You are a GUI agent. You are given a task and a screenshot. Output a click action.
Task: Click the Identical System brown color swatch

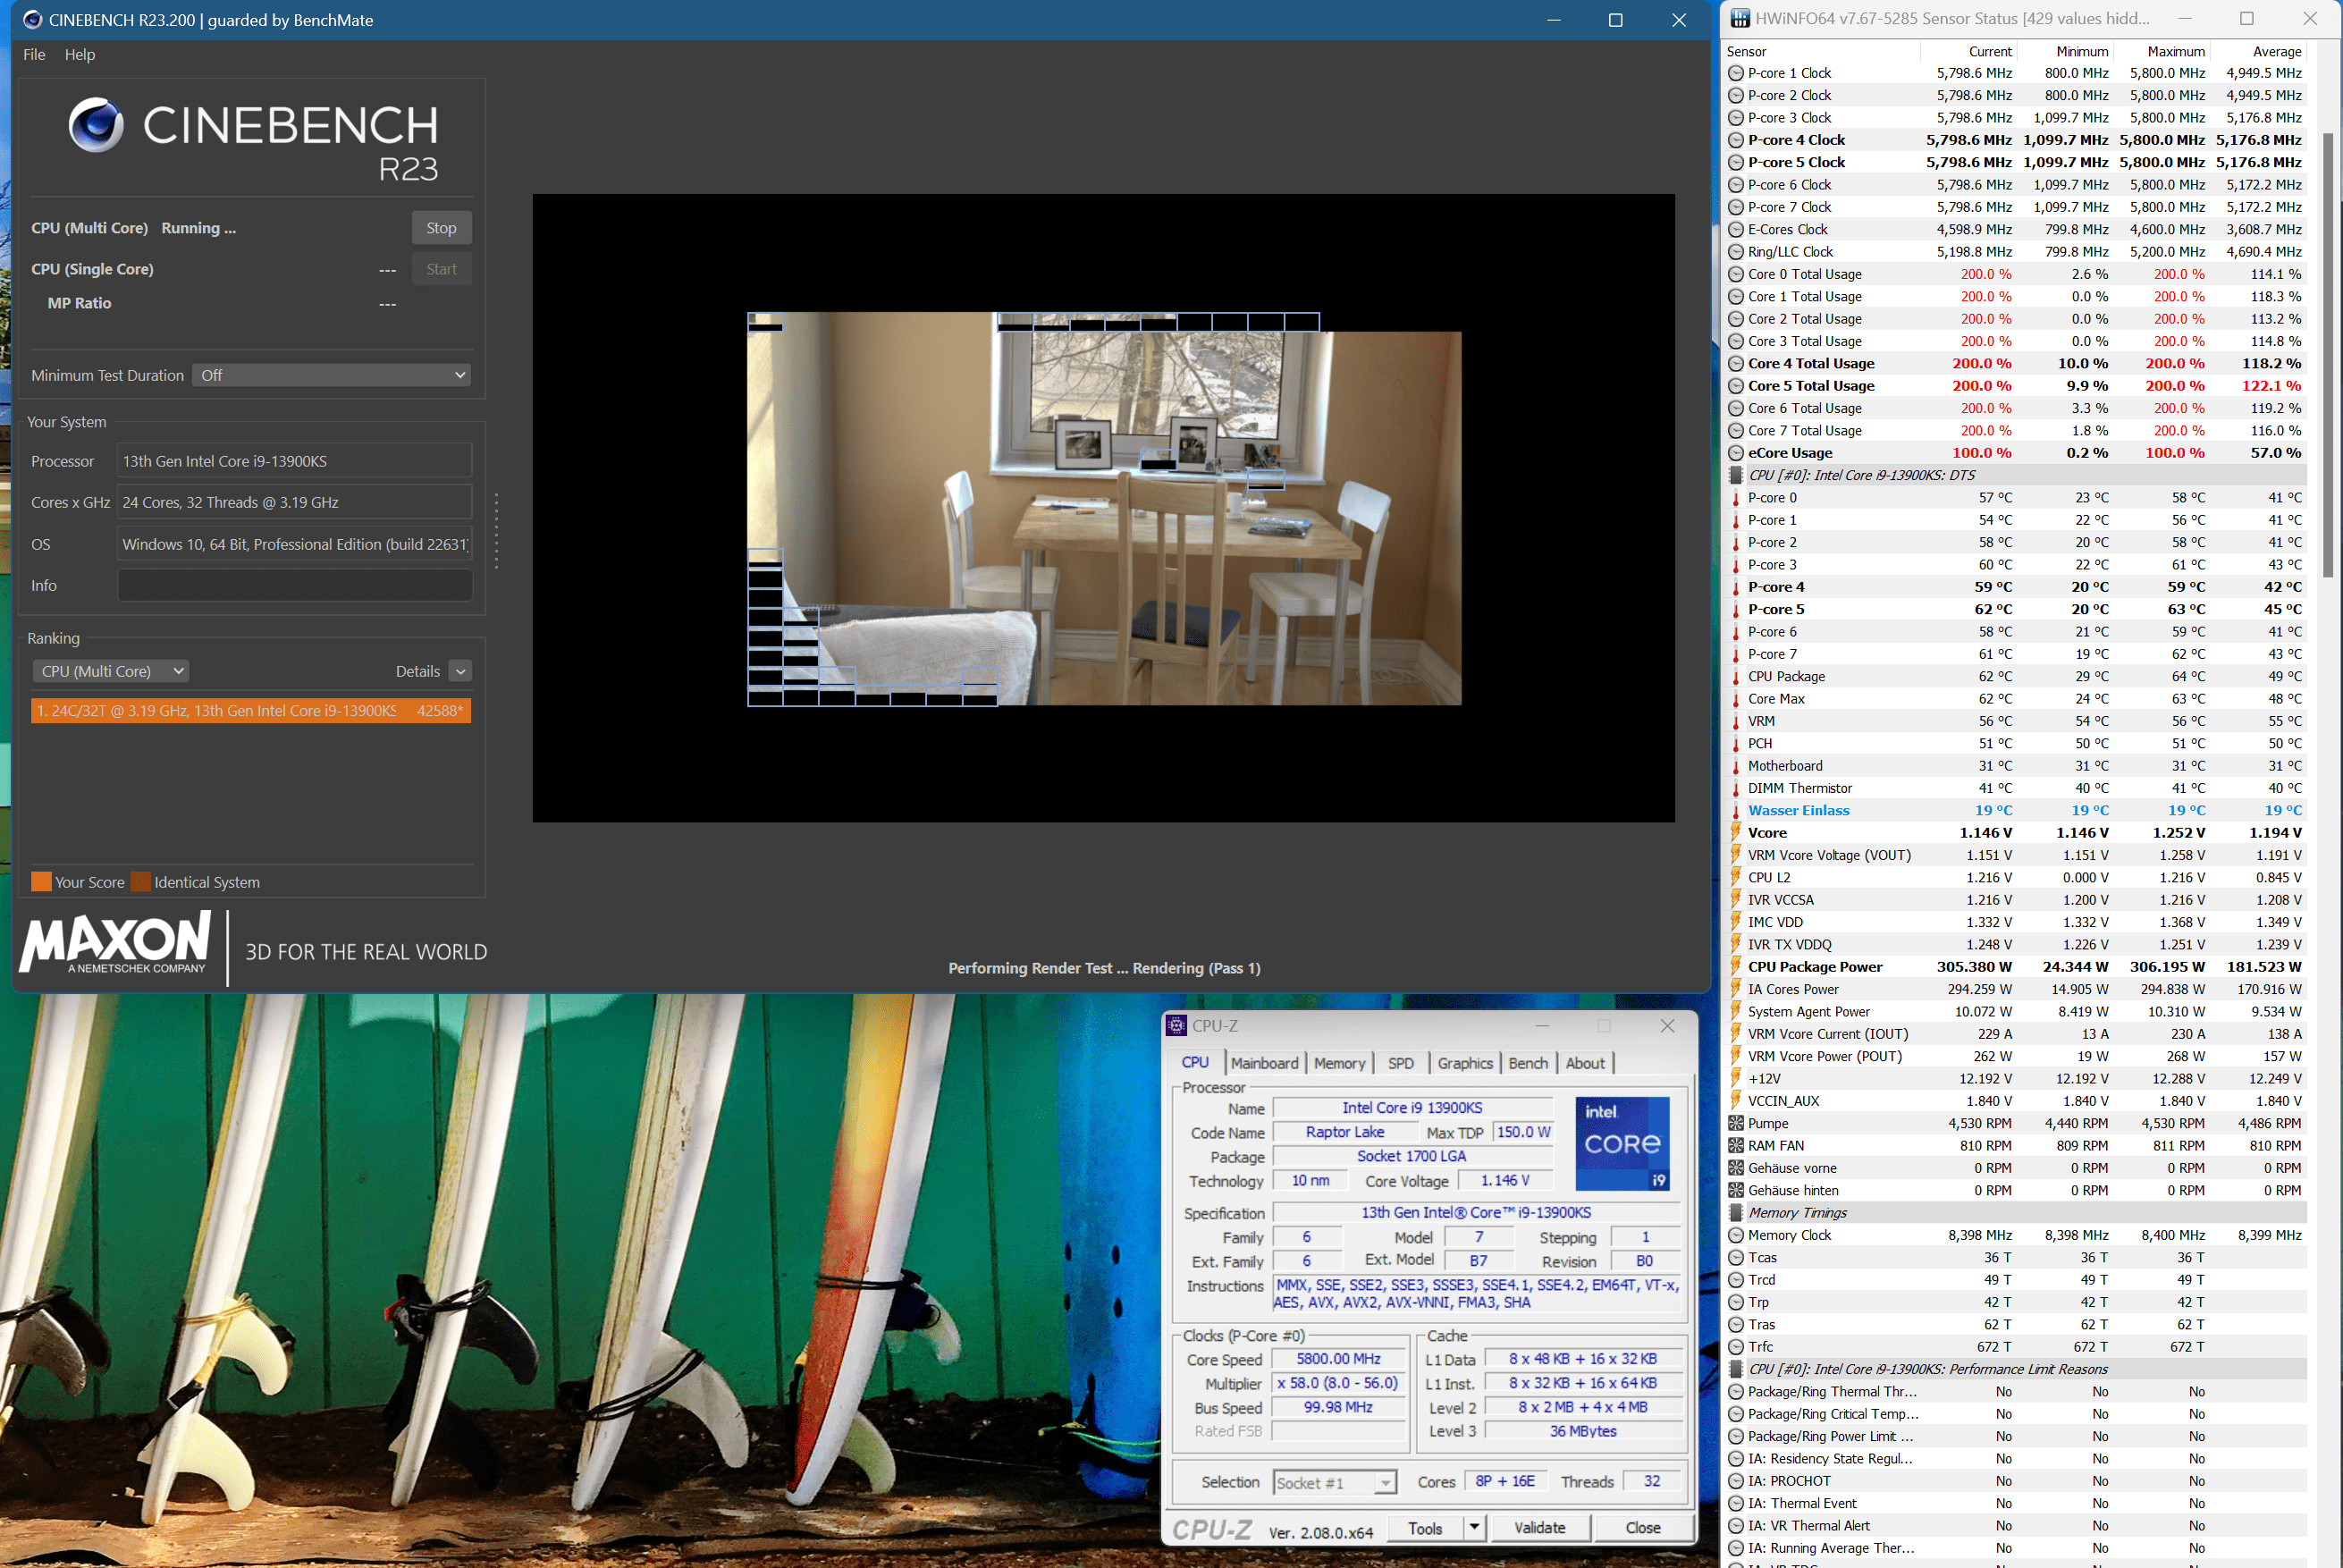[x=140, y=881]
